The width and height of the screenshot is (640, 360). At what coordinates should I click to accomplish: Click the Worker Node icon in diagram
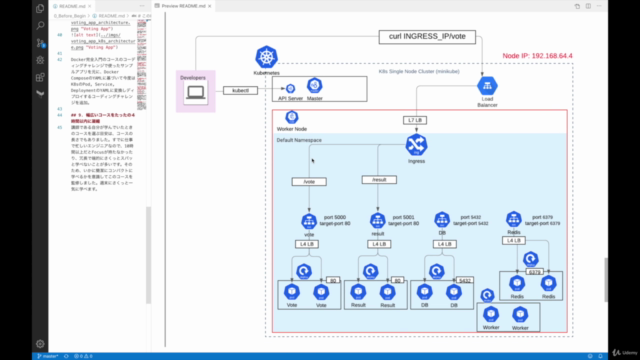291,117
